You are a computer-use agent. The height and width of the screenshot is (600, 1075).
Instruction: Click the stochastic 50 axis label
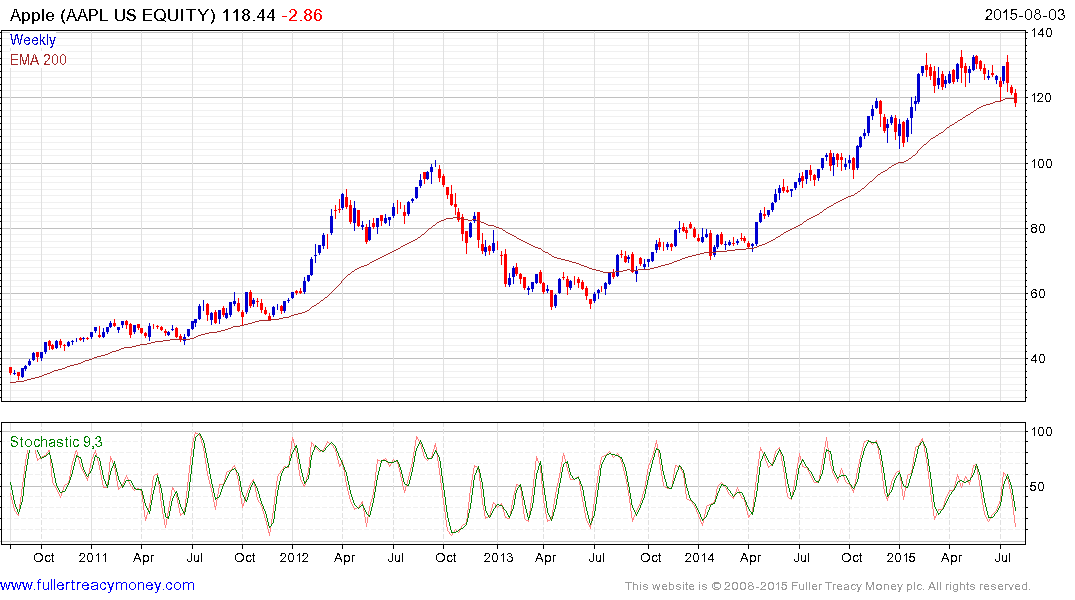pos(1038,487)
